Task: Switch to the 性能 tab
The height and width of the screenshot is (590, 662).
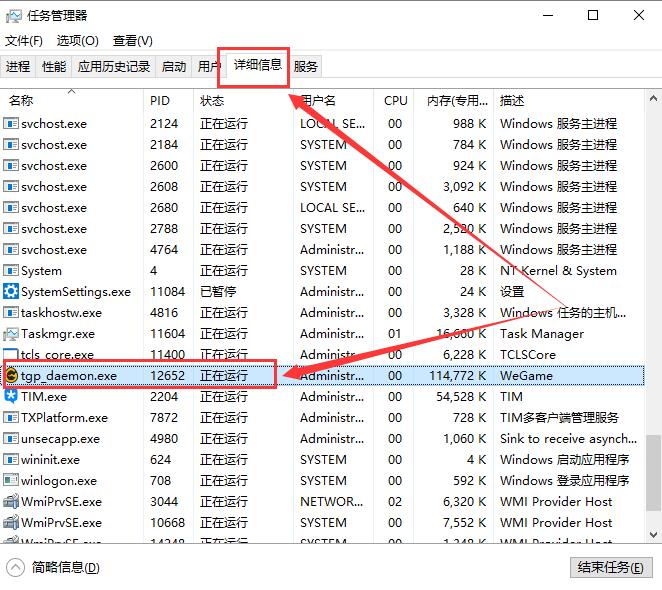Action: (54, 67)
